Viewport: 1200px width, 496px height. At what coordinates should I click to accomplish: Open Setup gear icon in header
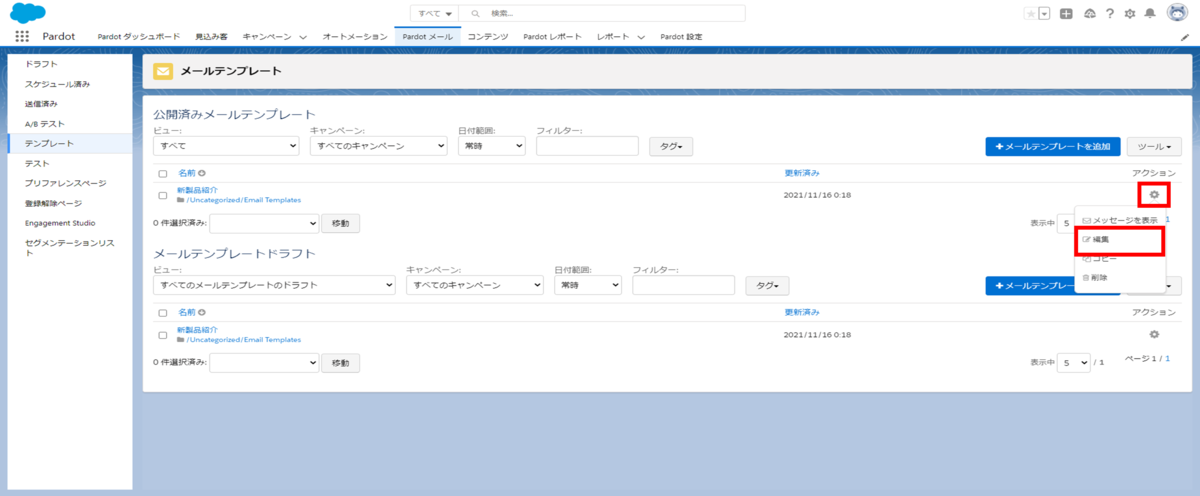[1130, 13]
